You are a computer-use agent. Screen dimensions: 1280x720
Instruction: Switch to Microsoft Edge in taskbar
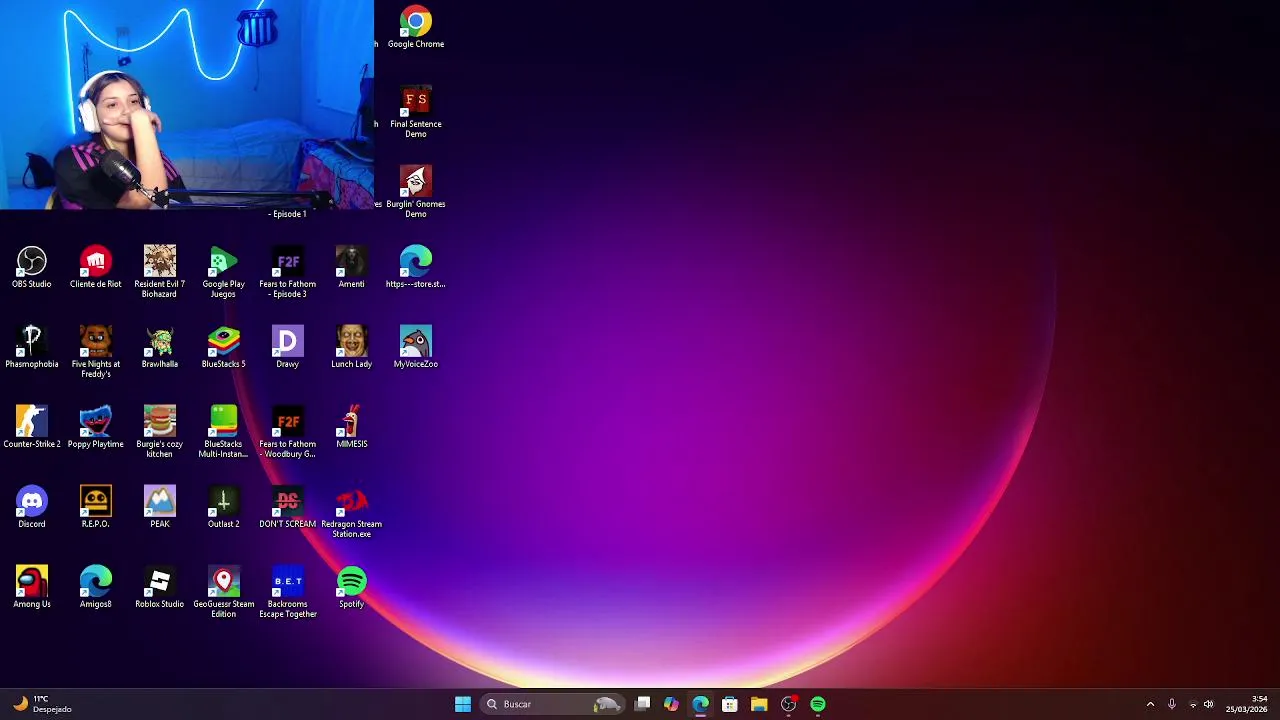click(700, 704)
